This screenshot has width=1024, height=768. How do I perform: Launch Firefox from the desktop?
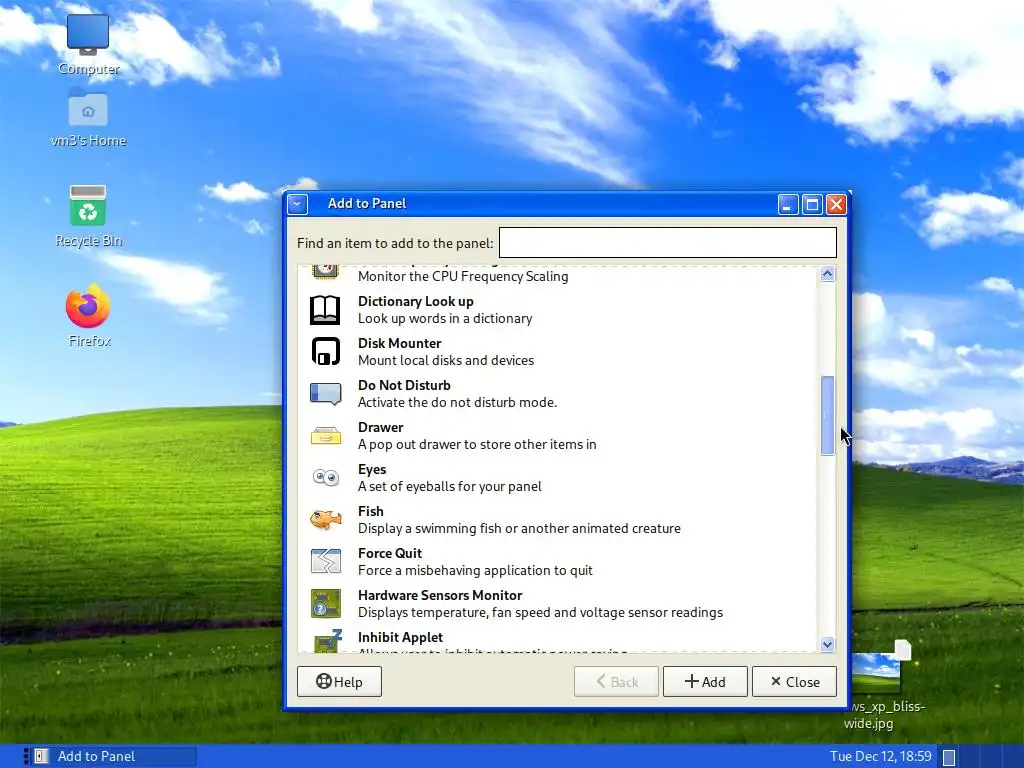point(88,306)
